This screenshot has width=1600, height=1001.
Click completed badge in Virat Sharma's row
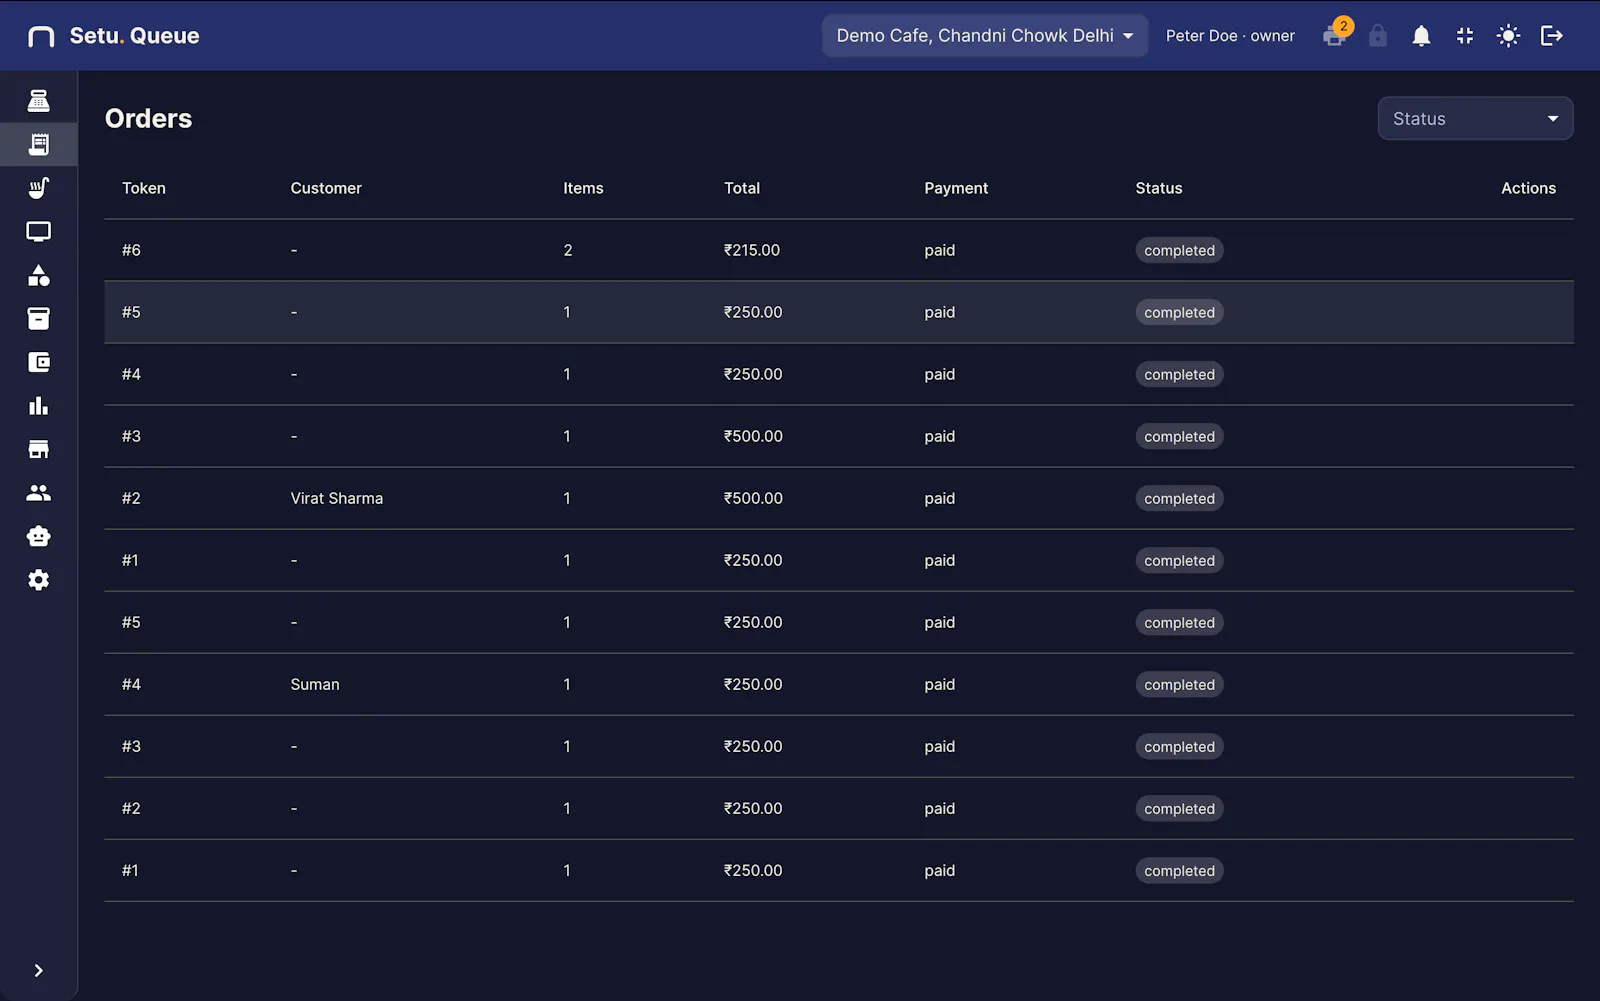click(1179, 498)
